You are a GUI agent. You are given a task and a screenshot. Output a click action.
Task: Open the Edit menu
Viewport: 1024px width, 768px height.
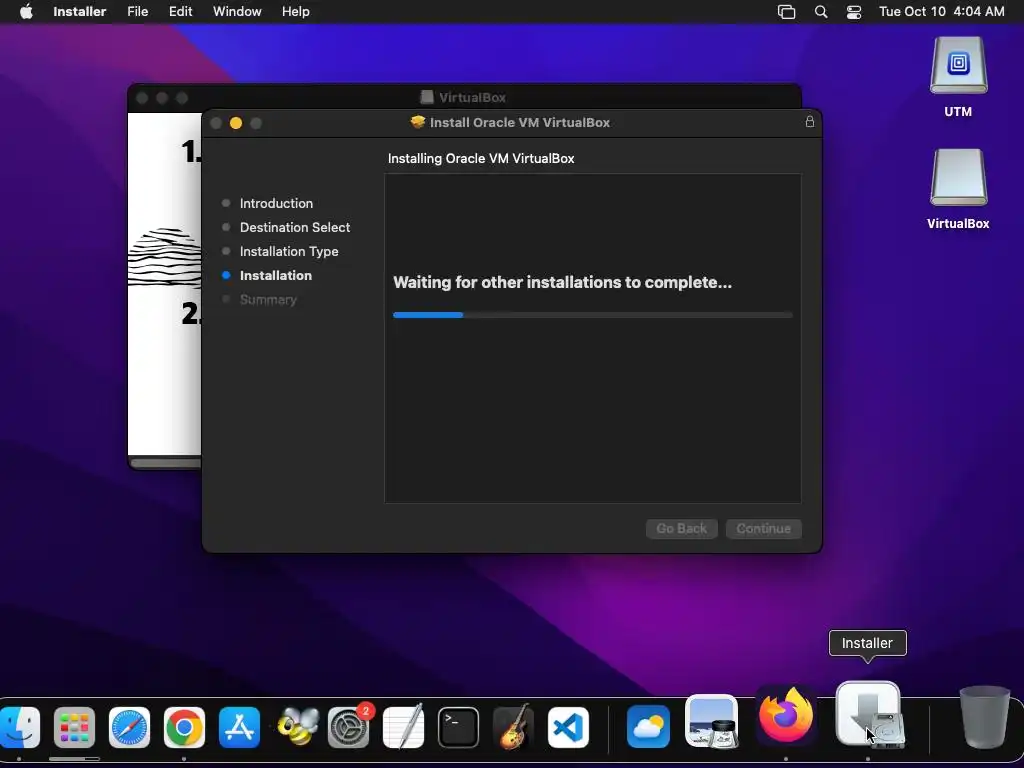180,11
